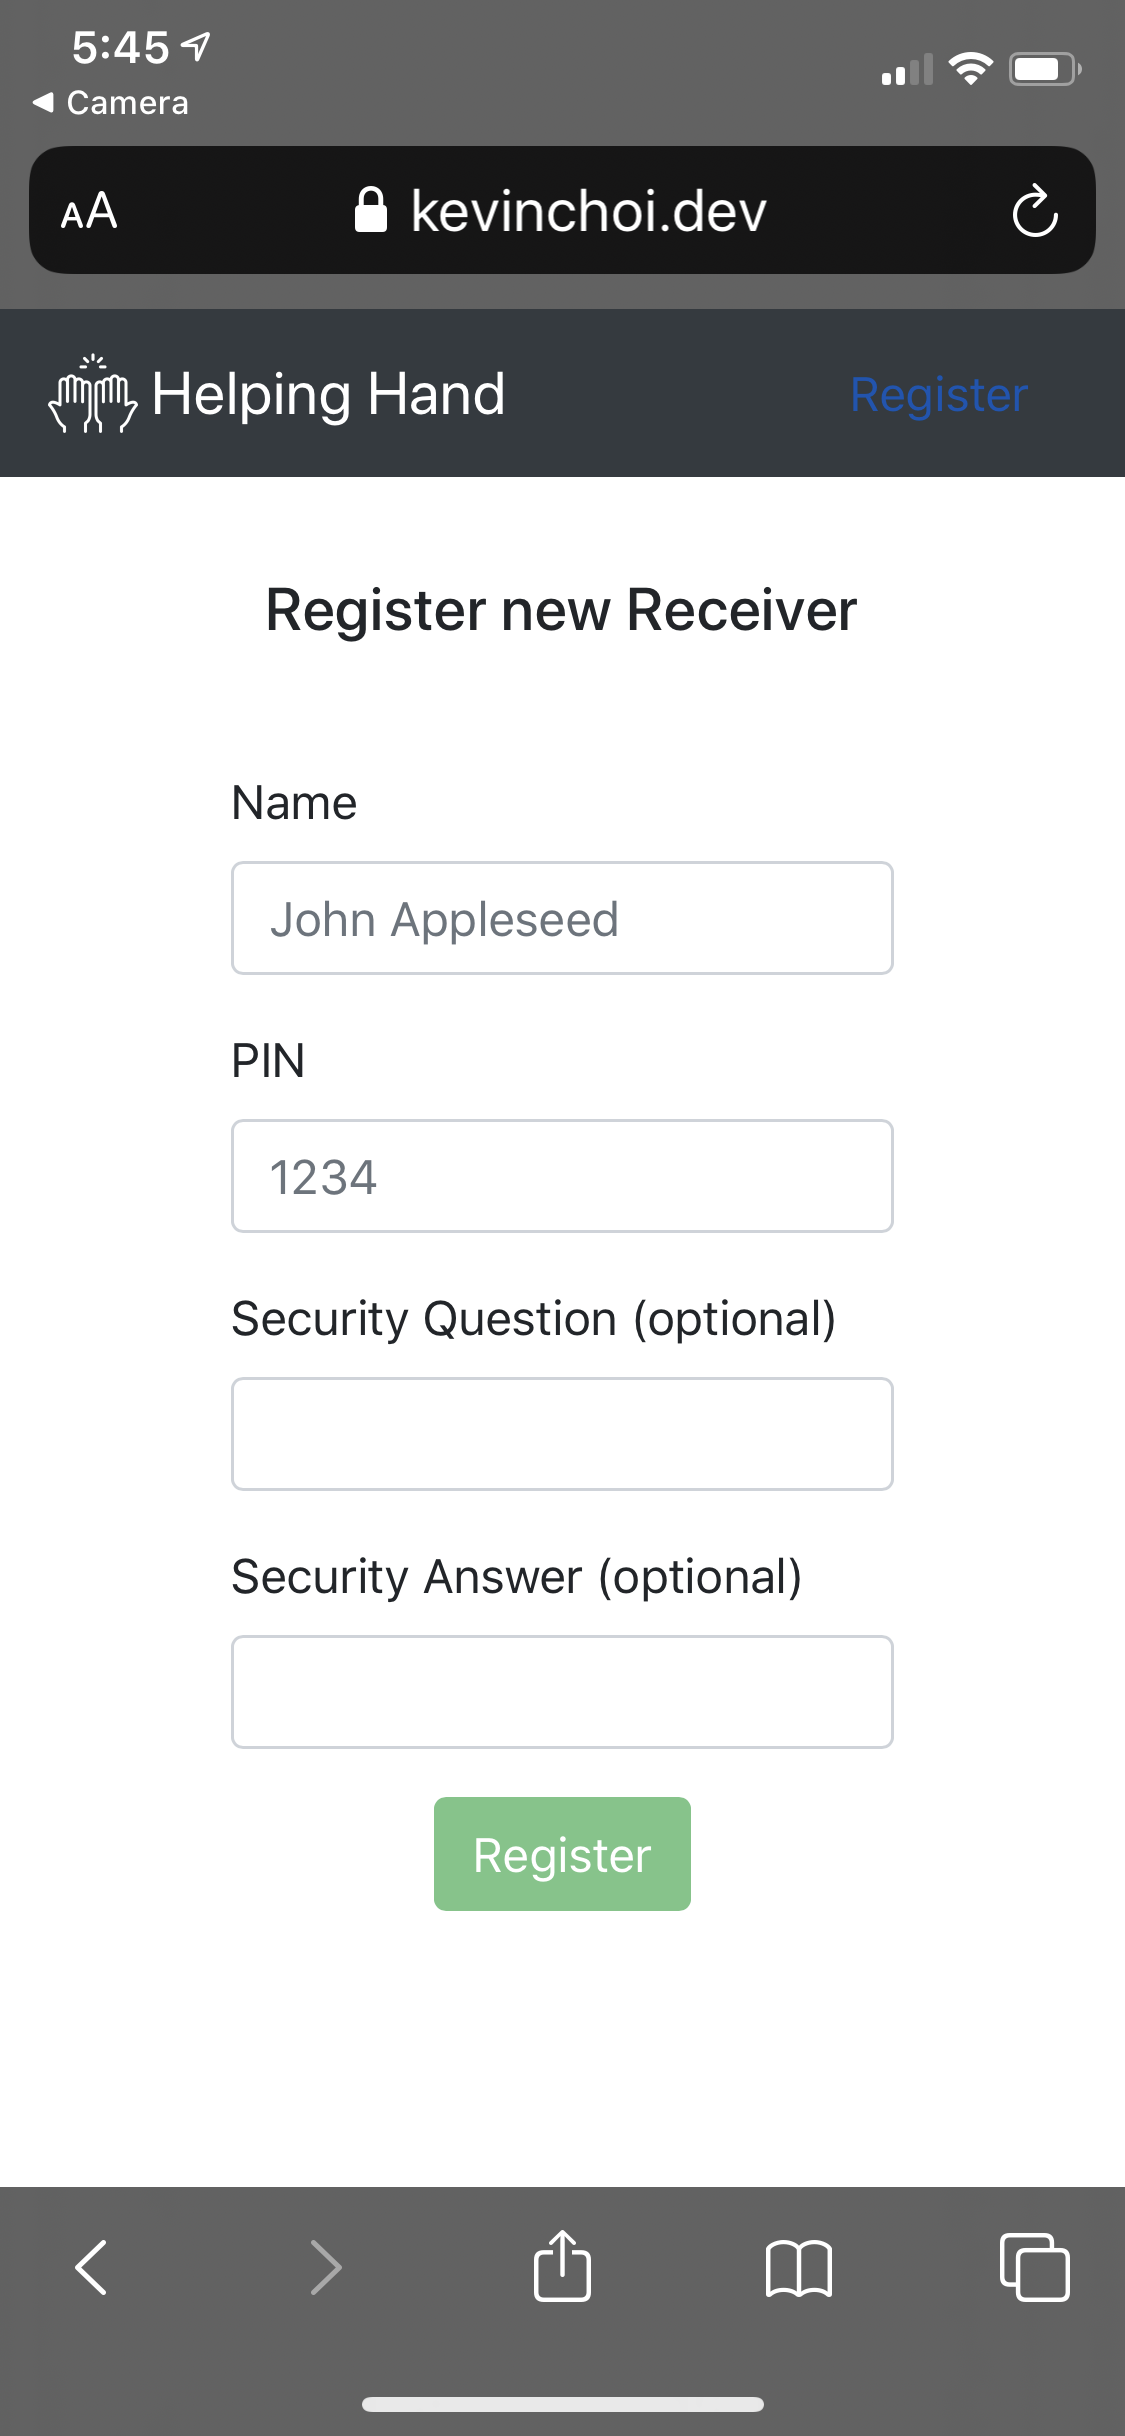Tap the Helping Hand brand title
This screenshot has height=2436, width=1125.
(328, 394)
